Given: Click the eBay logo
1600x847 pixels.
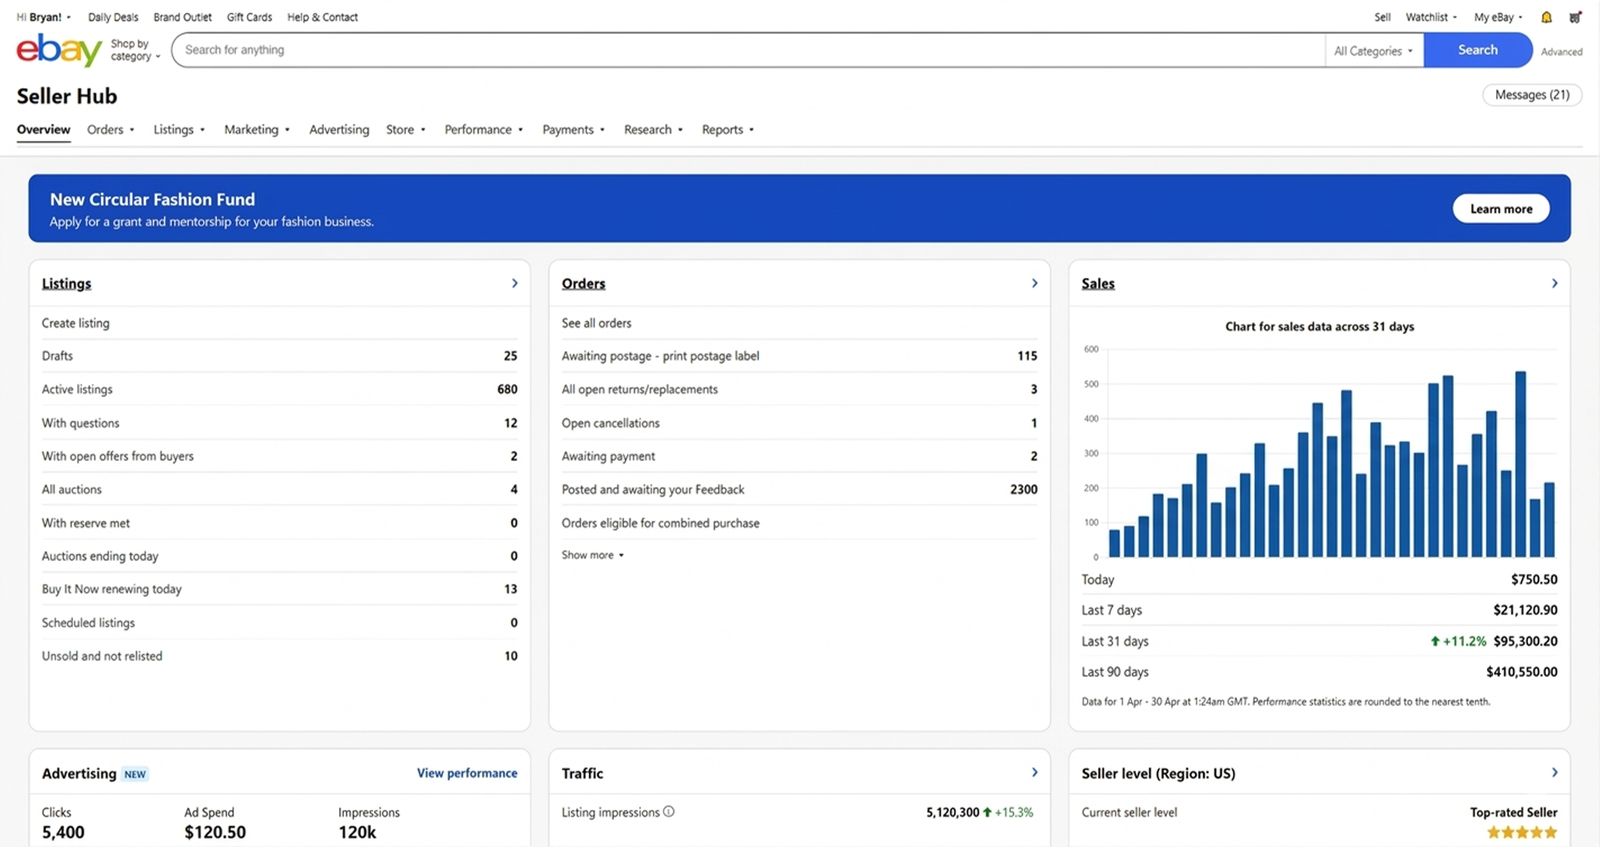Looking at the screenshot, I should [x=59, y=50].
